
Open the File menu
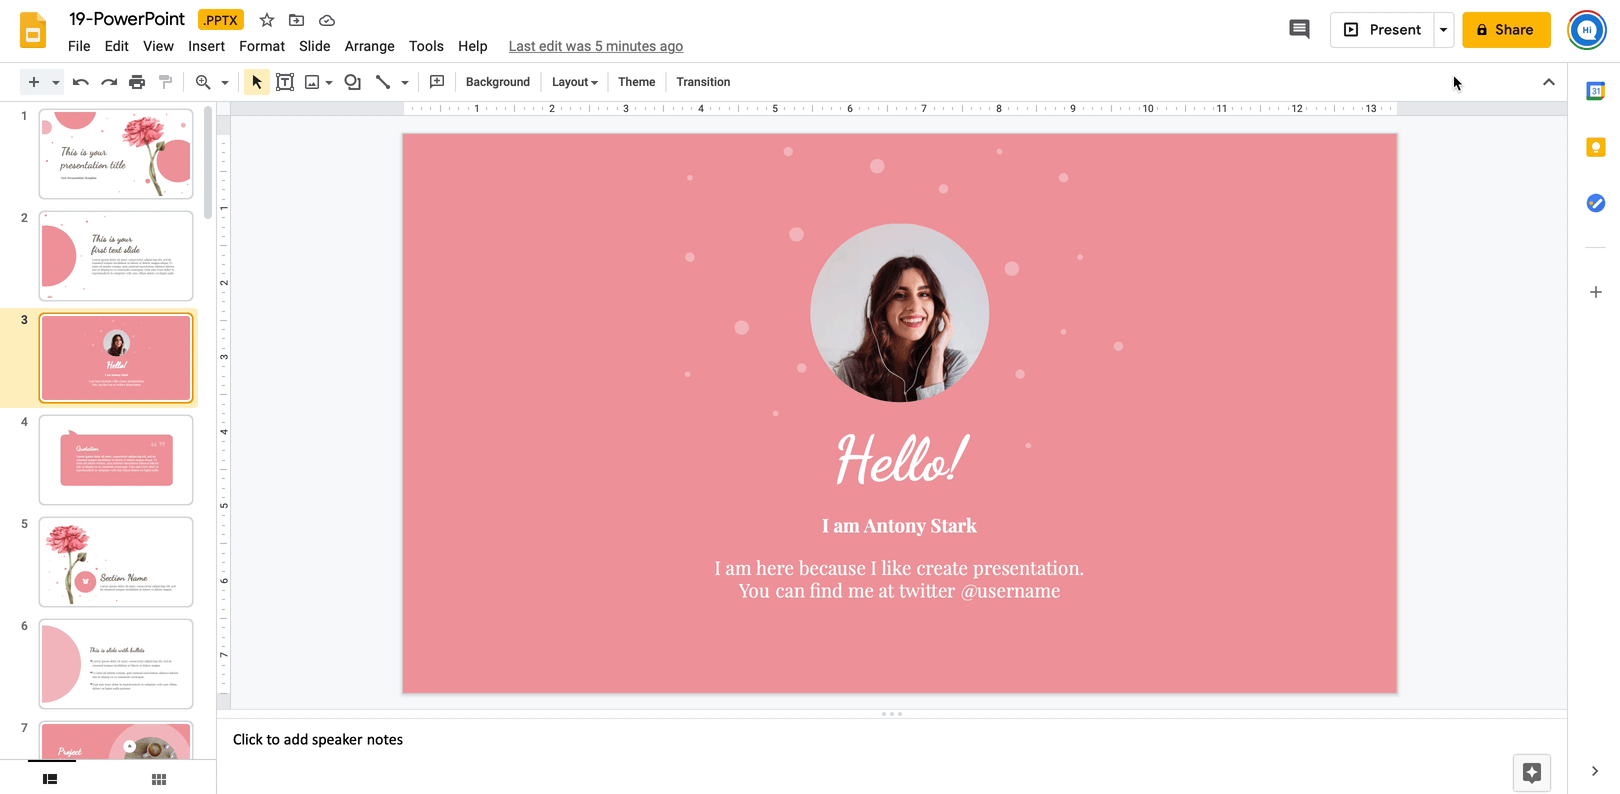click(79, 46)
